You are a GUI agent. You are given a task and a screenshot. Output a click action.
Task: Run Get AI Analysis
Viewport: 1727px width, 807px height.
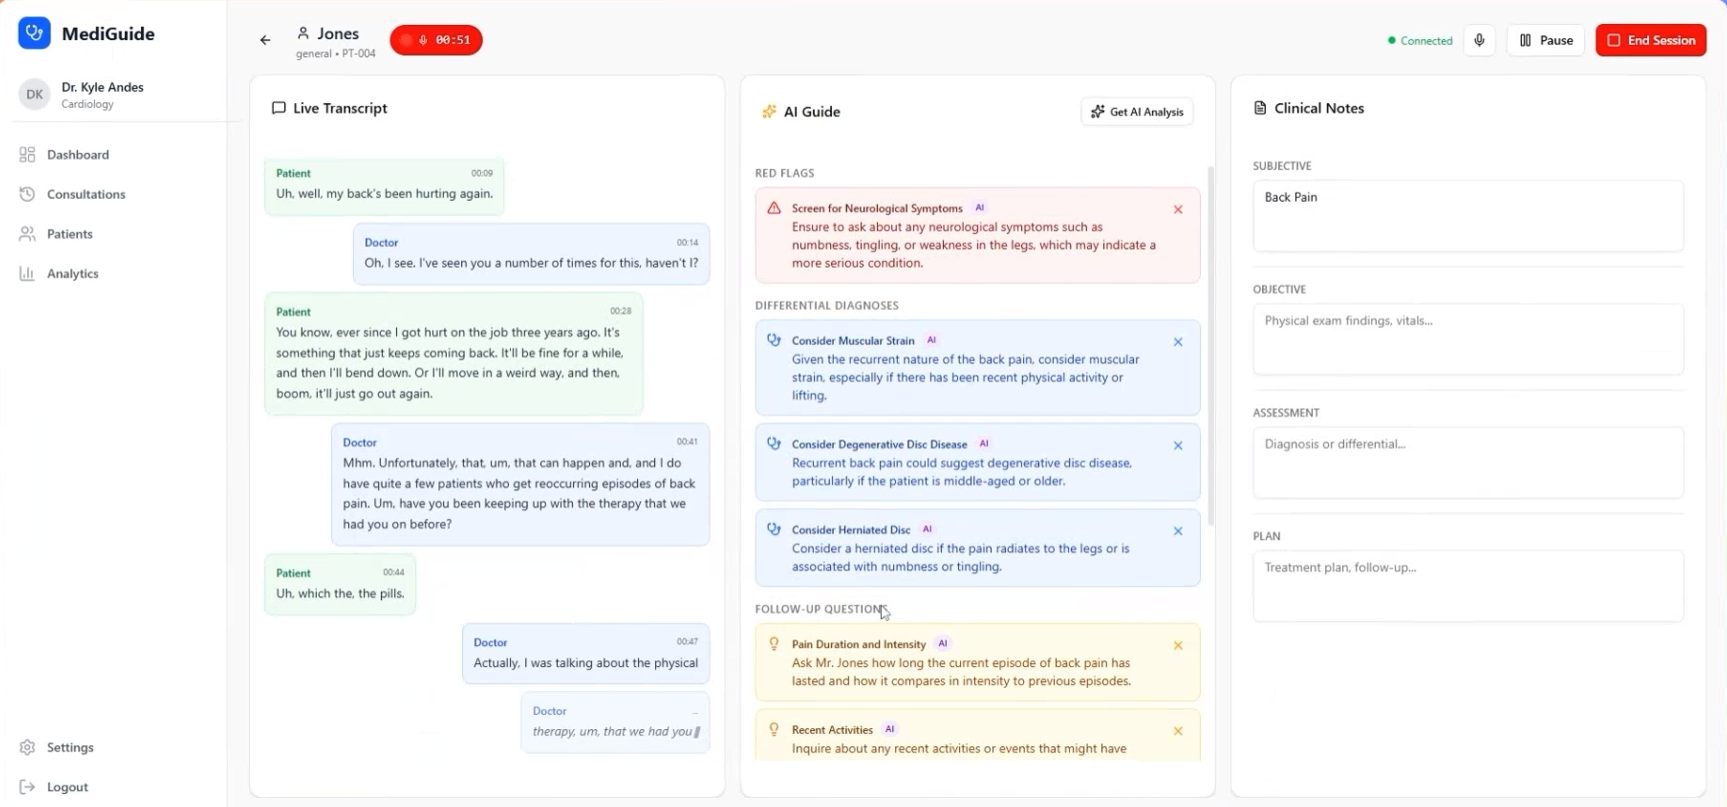point(1137,112)
